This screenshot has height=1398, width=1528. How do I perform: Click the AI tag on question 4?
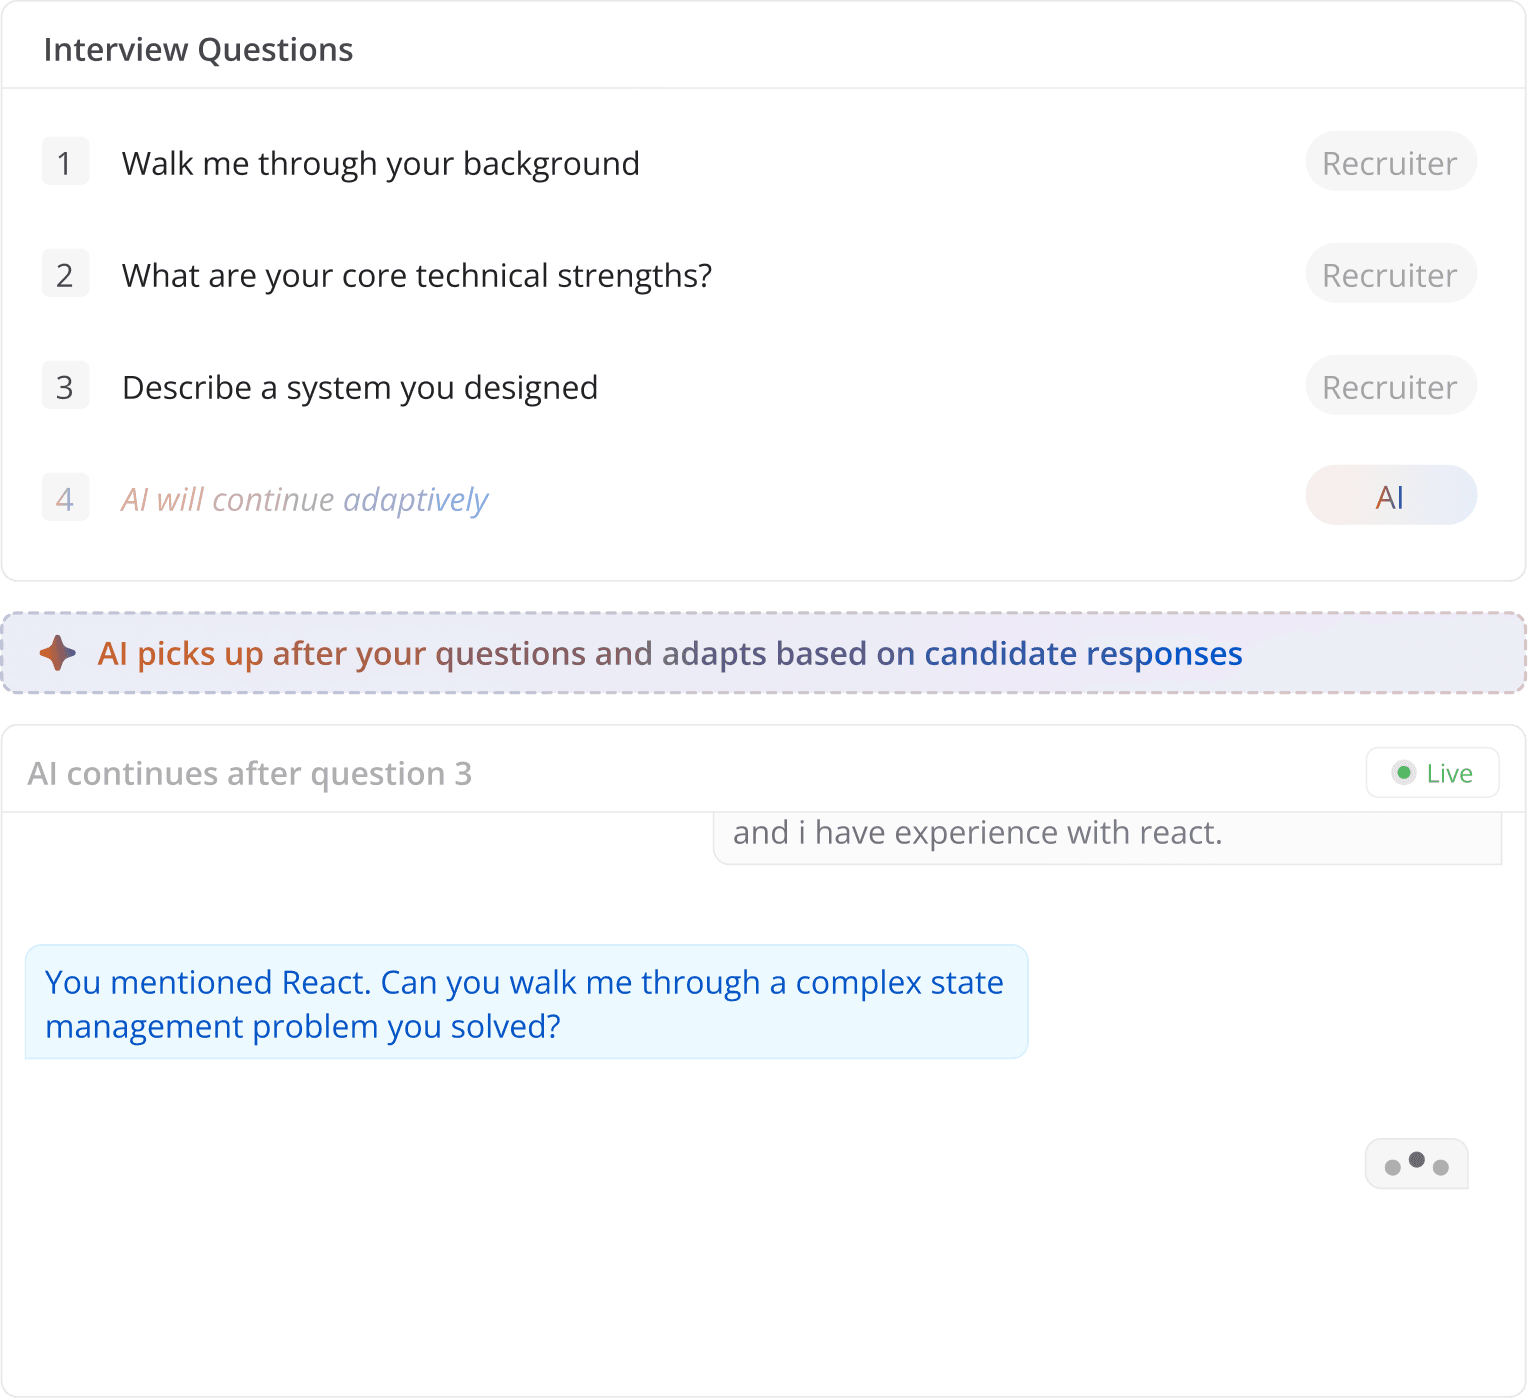pos(1391,496)
